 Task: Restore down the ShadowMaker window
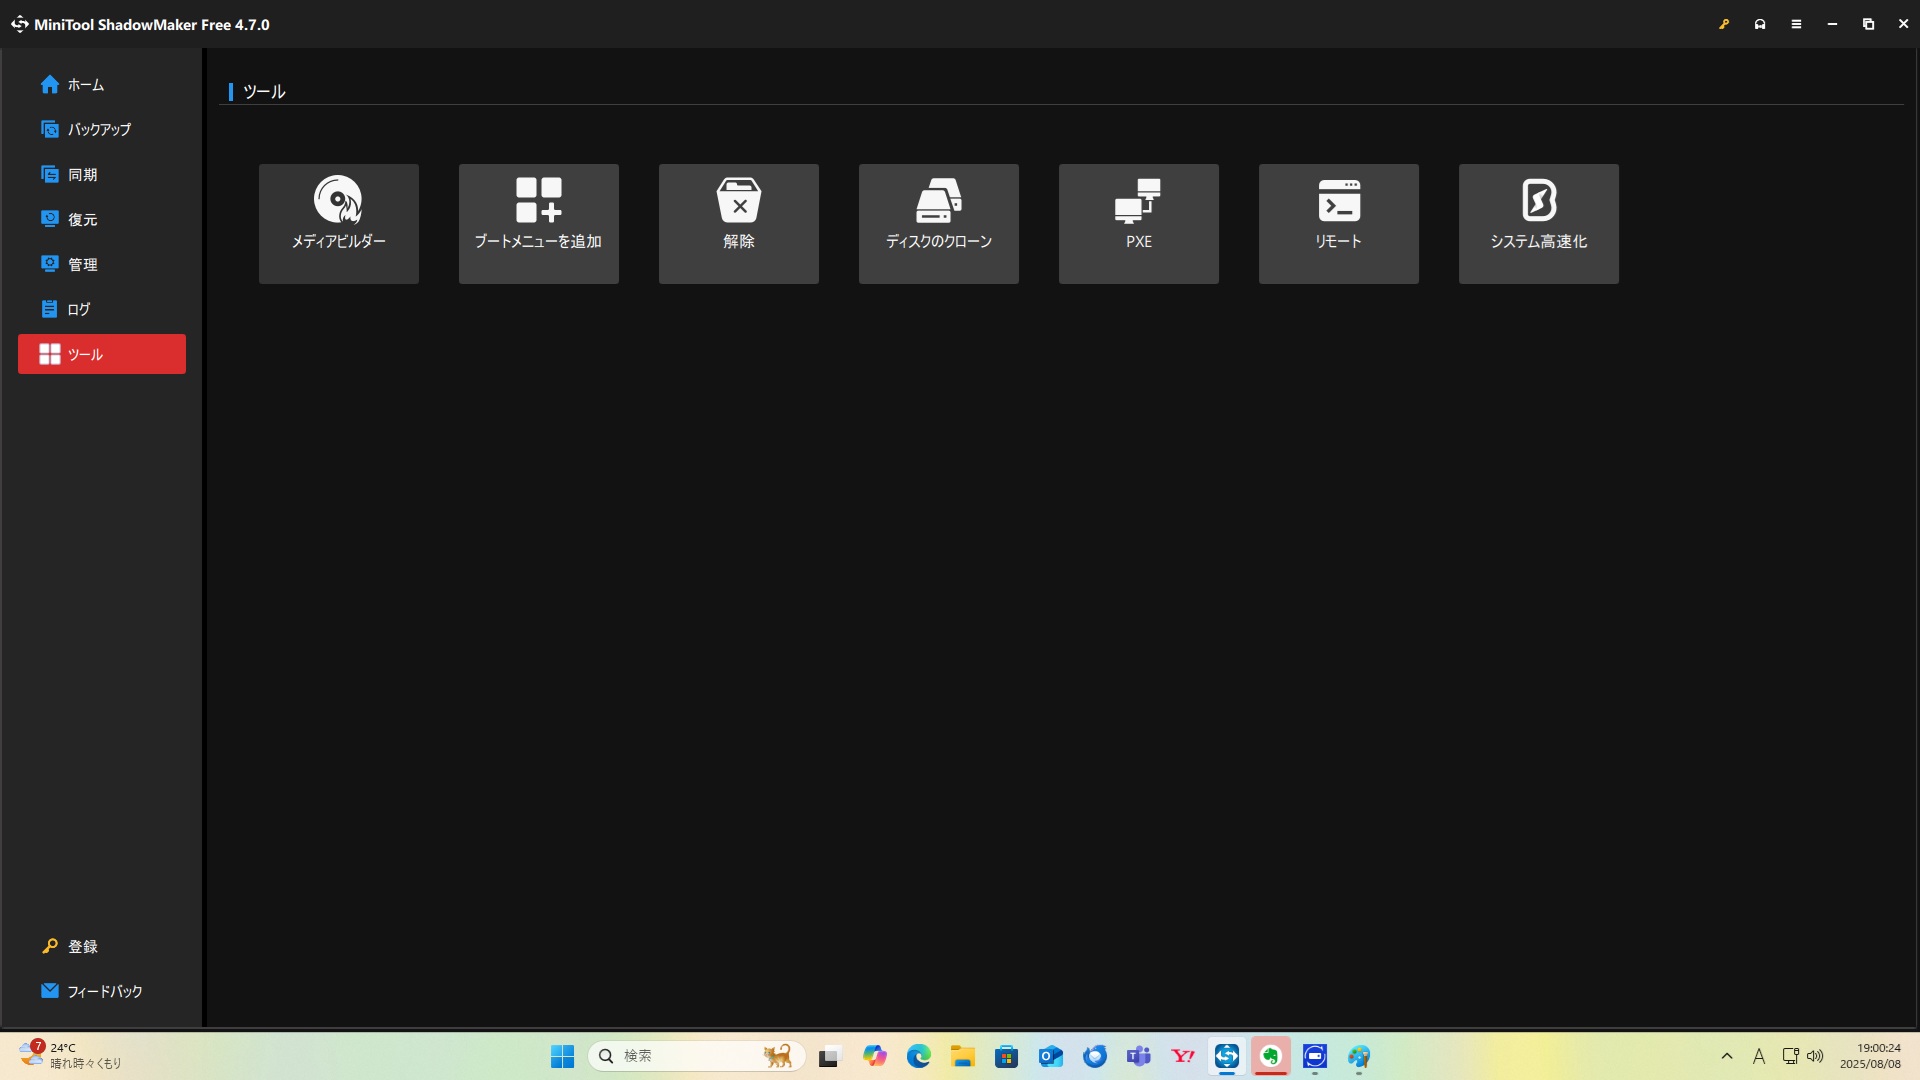(x=1868, y=24)
